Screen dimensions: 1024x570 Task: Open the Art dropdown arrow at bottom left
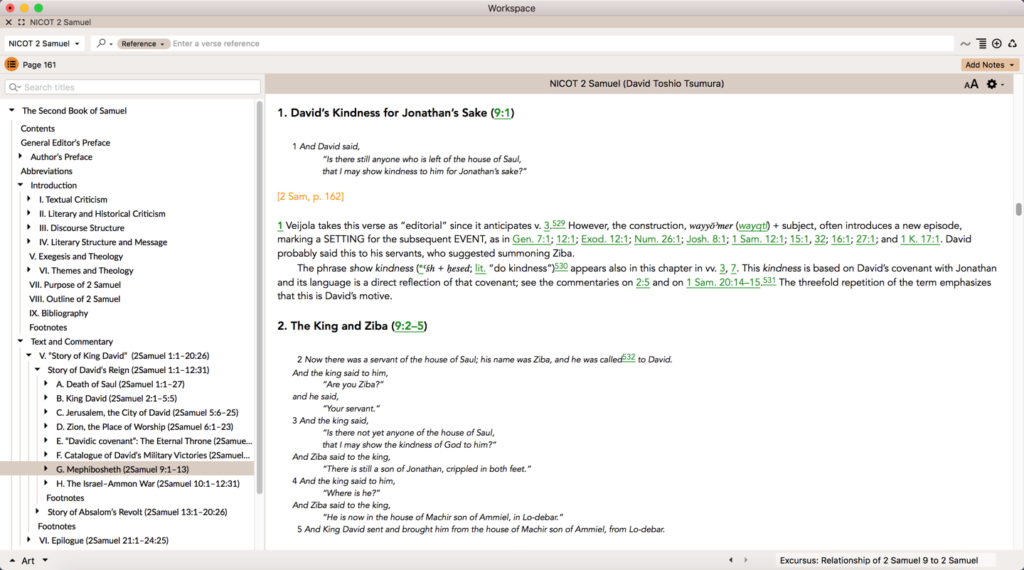pyautogui.click(x=45, y=560)
